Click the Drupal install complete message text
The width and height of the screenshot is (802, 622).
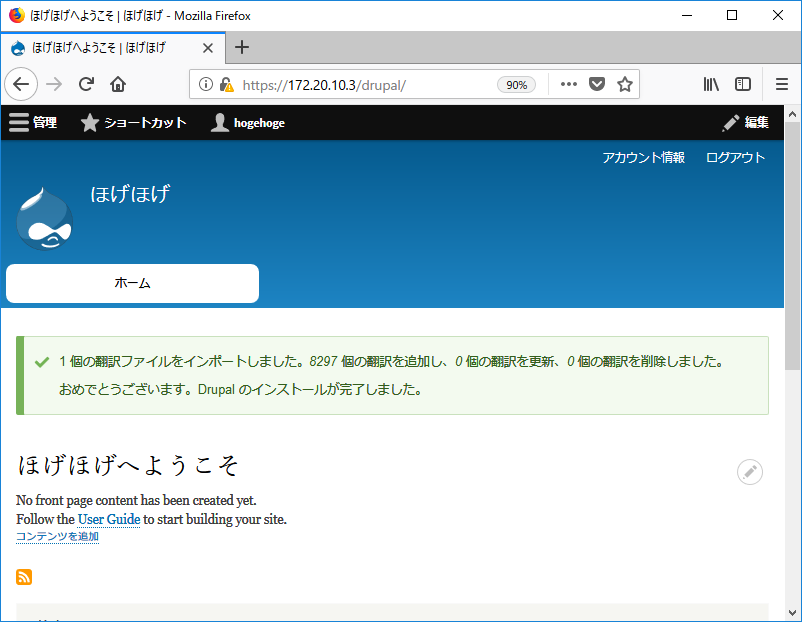241,390
